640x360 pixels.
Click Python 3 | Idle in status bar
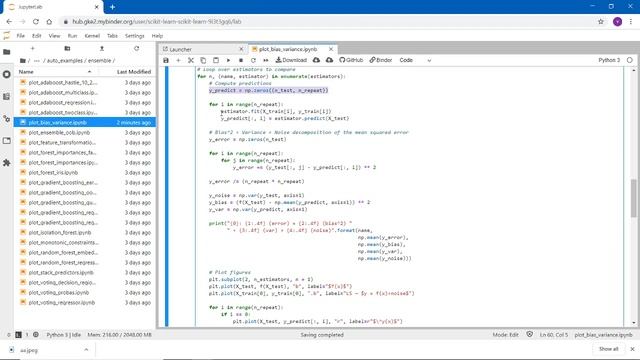(x=64, y=335)
